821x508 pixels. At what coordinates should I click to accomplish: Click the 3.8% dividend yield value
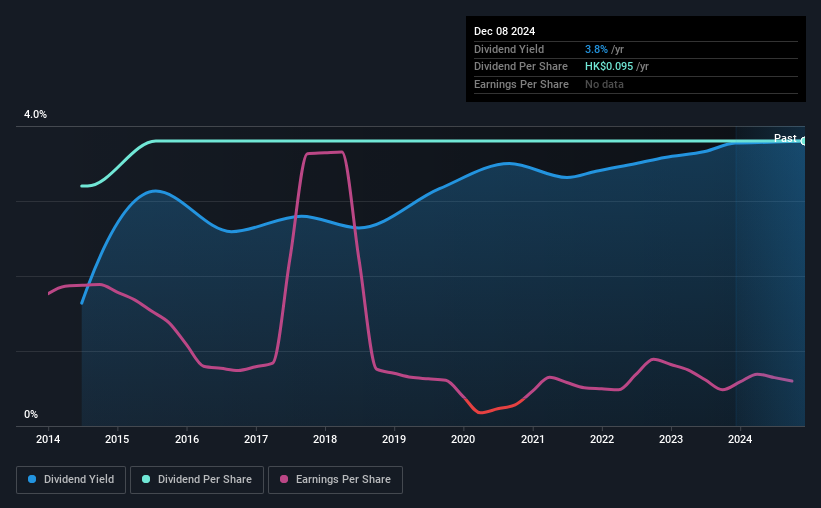[x=596, y=49]
